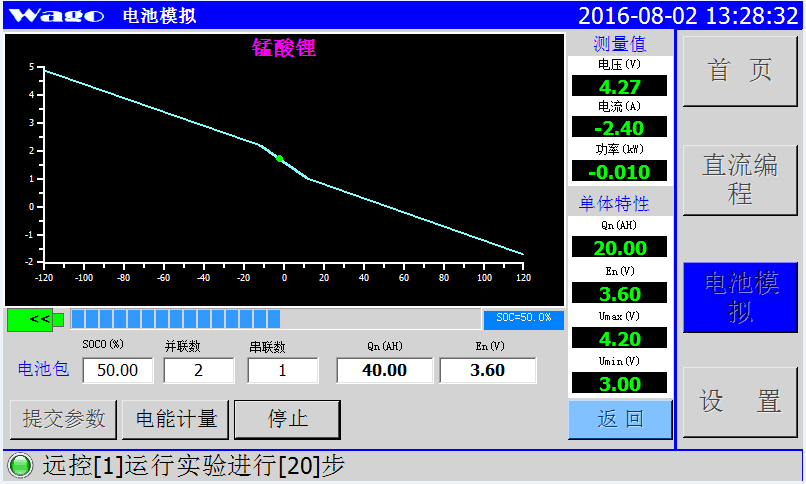
Task: Click the date and time display
Action: pos(690,15)
